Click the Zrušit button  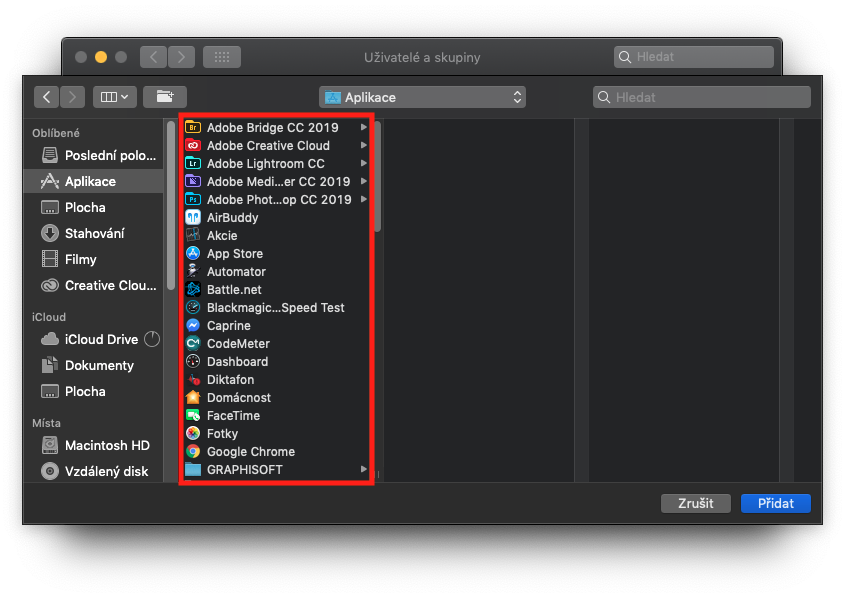coord(696,503)
